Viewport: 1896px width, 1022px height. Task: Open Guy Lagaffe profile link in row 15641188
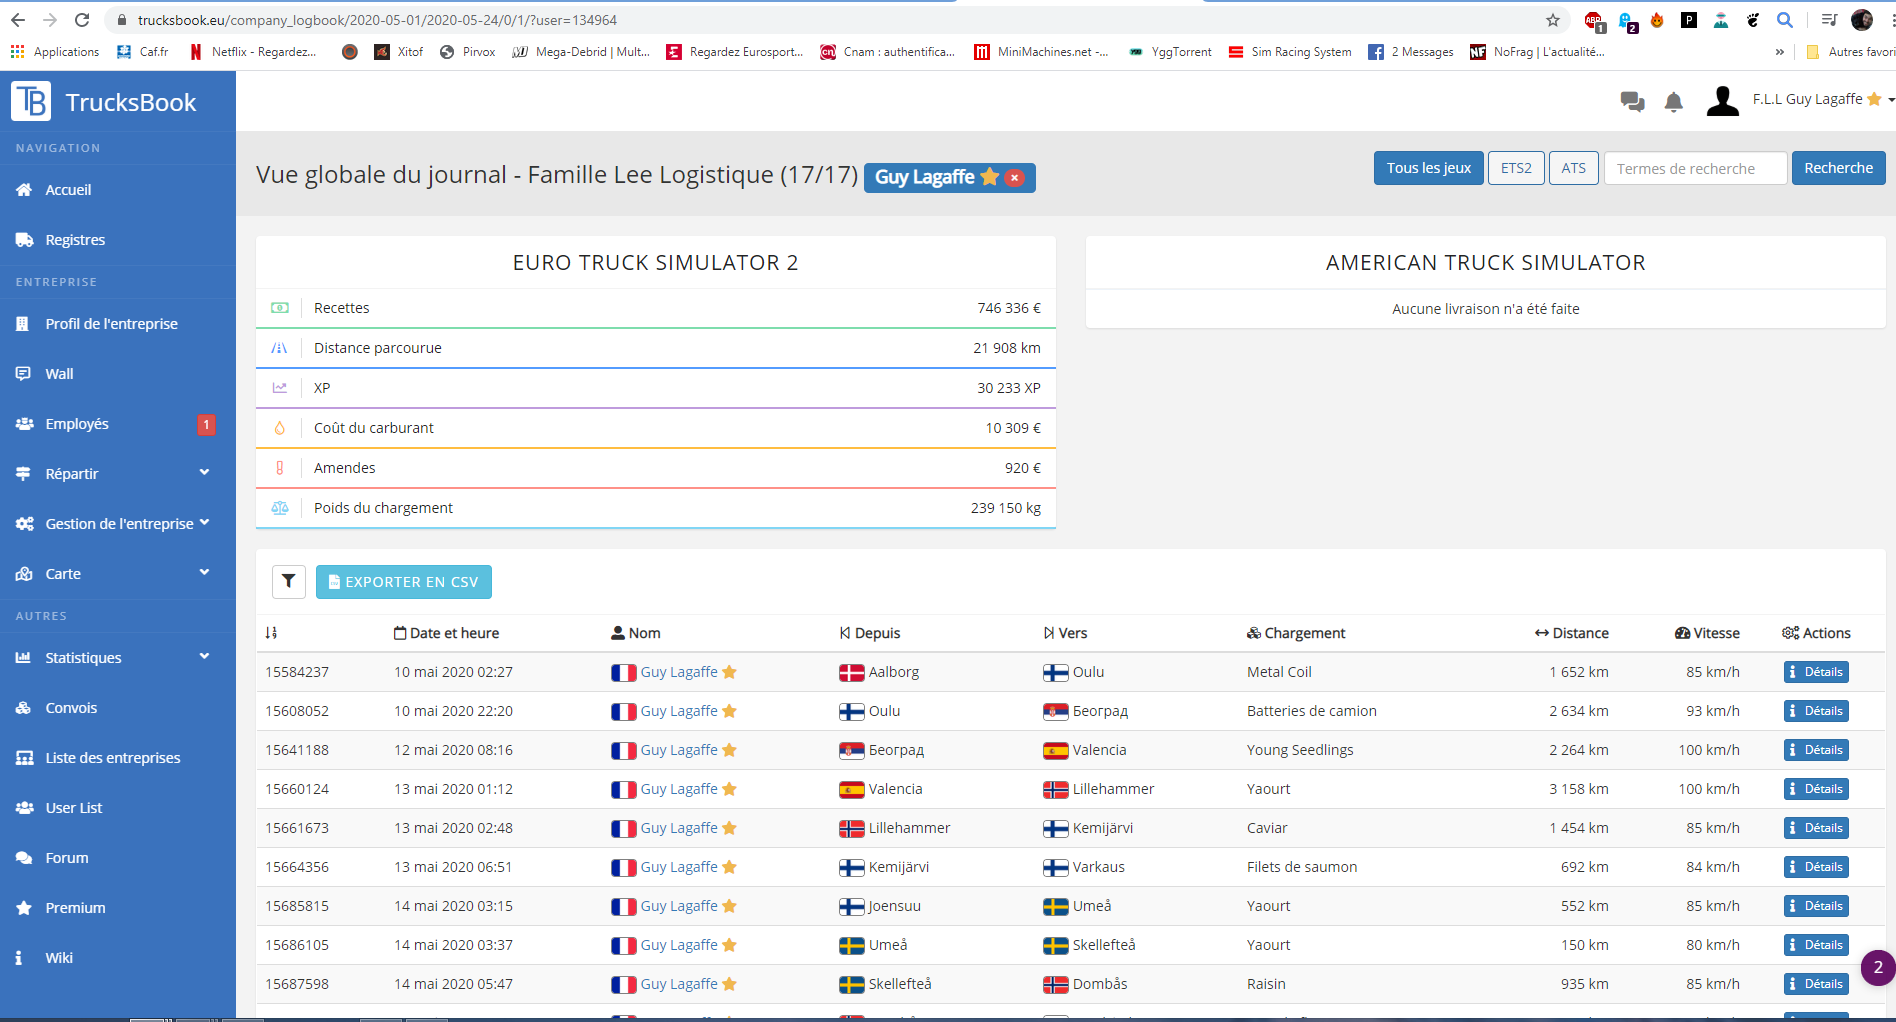(679, 750)
